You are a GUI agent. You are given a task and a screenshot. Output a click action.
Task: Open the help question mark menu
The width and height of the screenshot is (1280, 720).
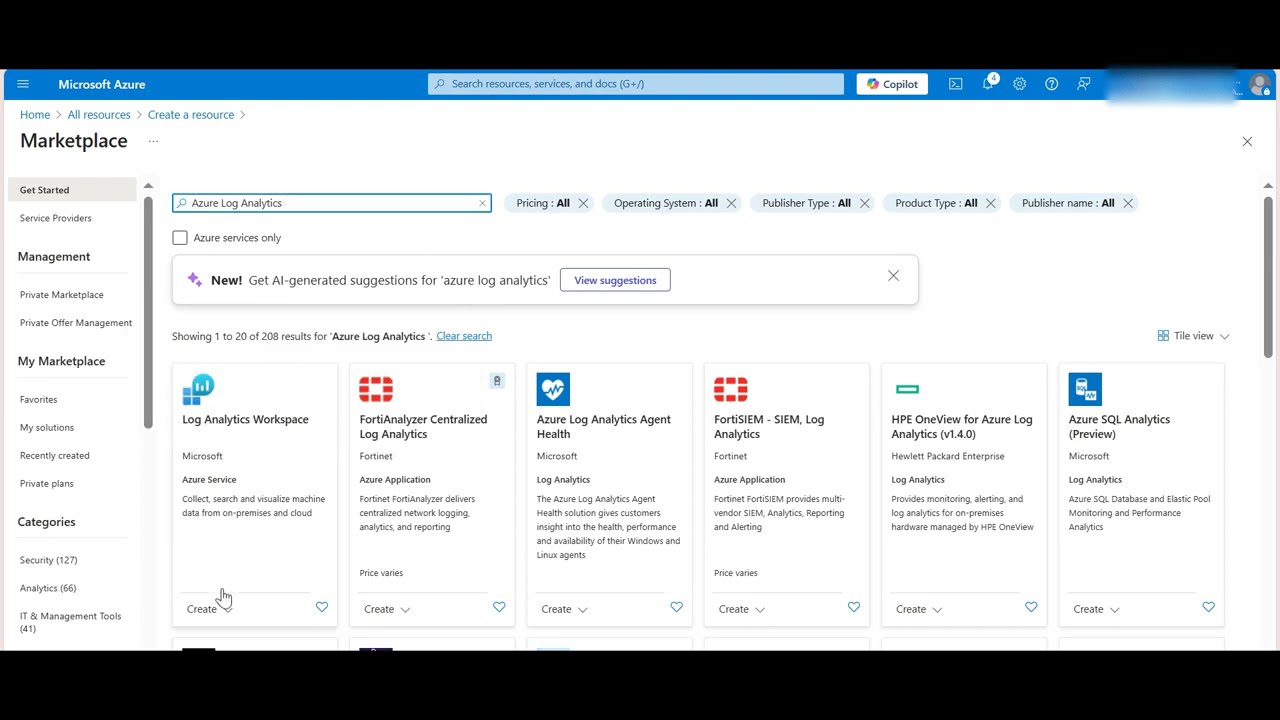[x=1051, y=84]
